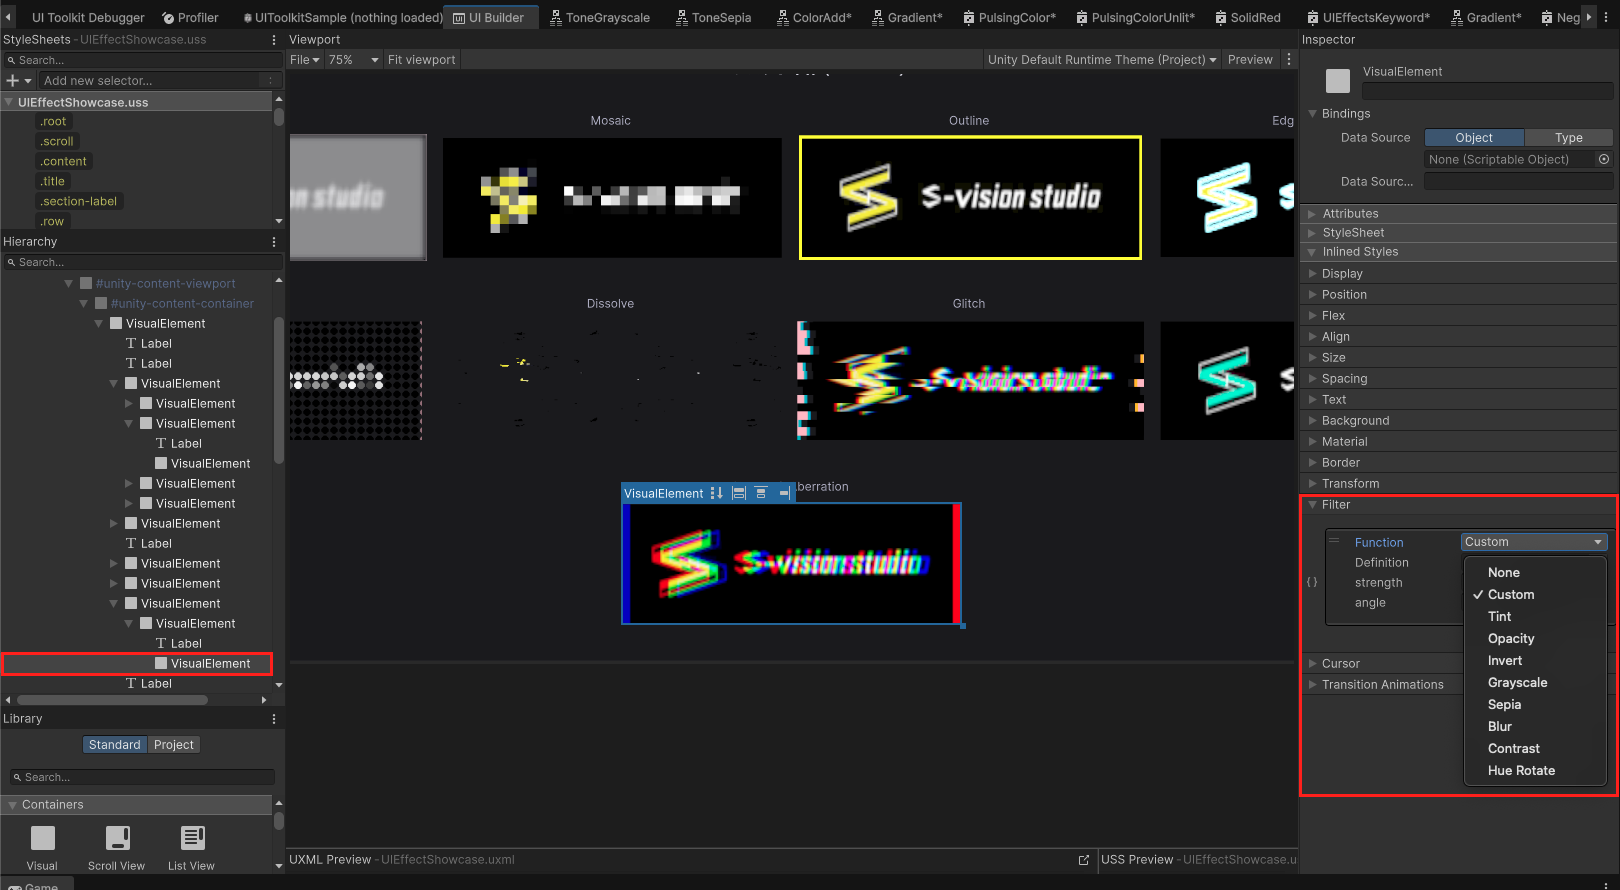Click the plus icon to add a stylesheet
Viewport: 1620px width, 890px height.
13,81
